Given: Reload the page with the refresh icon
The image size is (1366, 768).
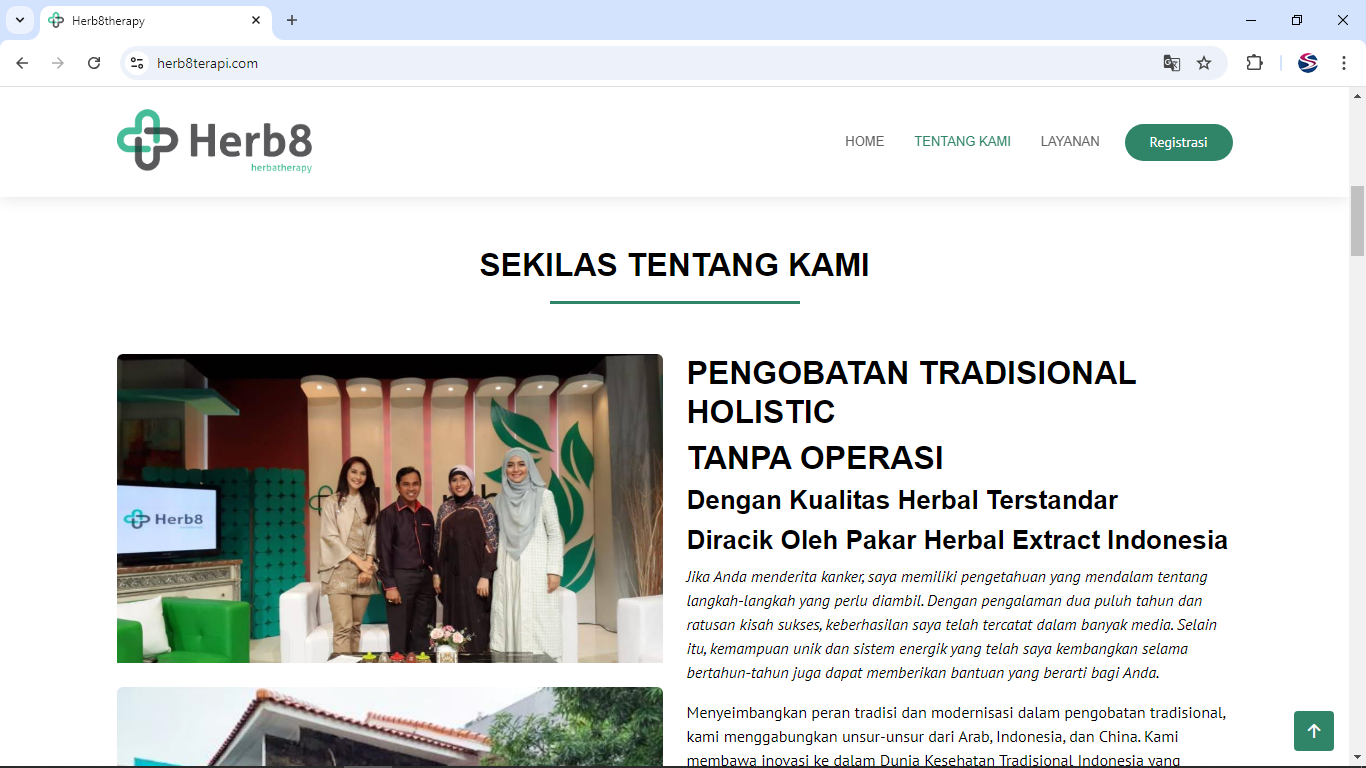Looking at the screenshot, I should [x=94, y=63].
